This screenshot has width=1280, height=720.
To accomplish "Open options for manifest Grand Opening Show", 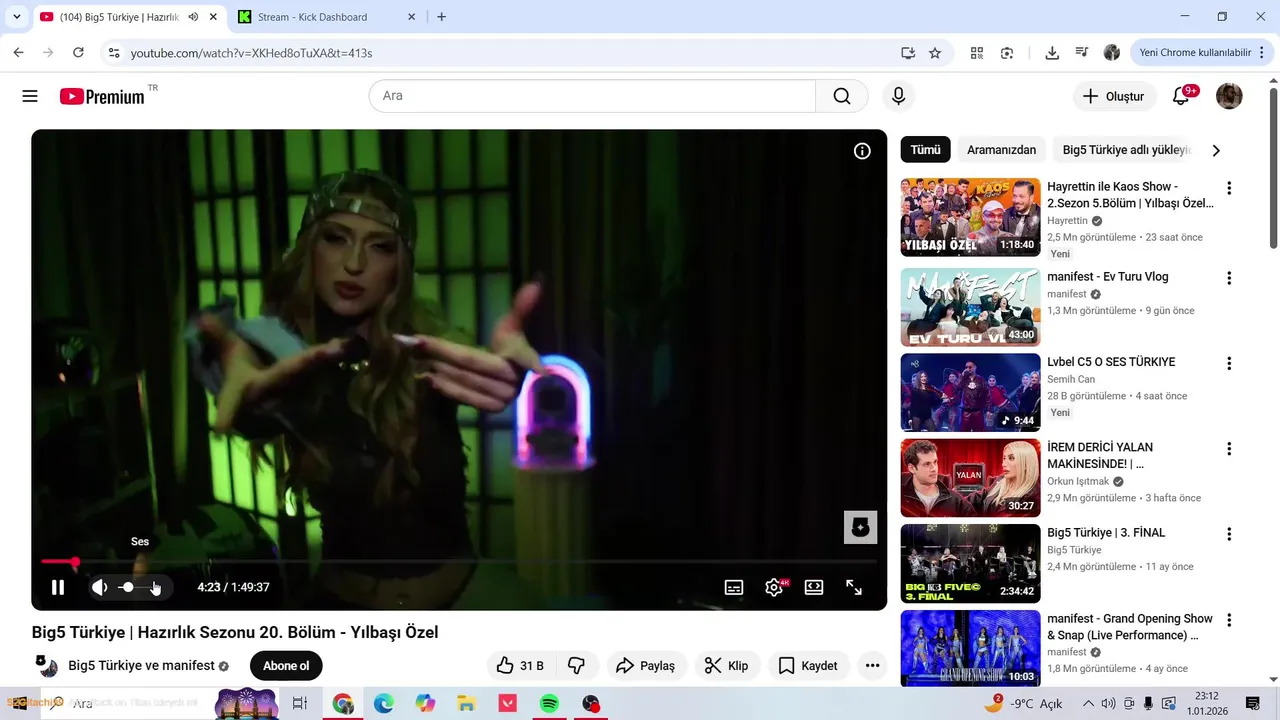I will [1229, 620].
